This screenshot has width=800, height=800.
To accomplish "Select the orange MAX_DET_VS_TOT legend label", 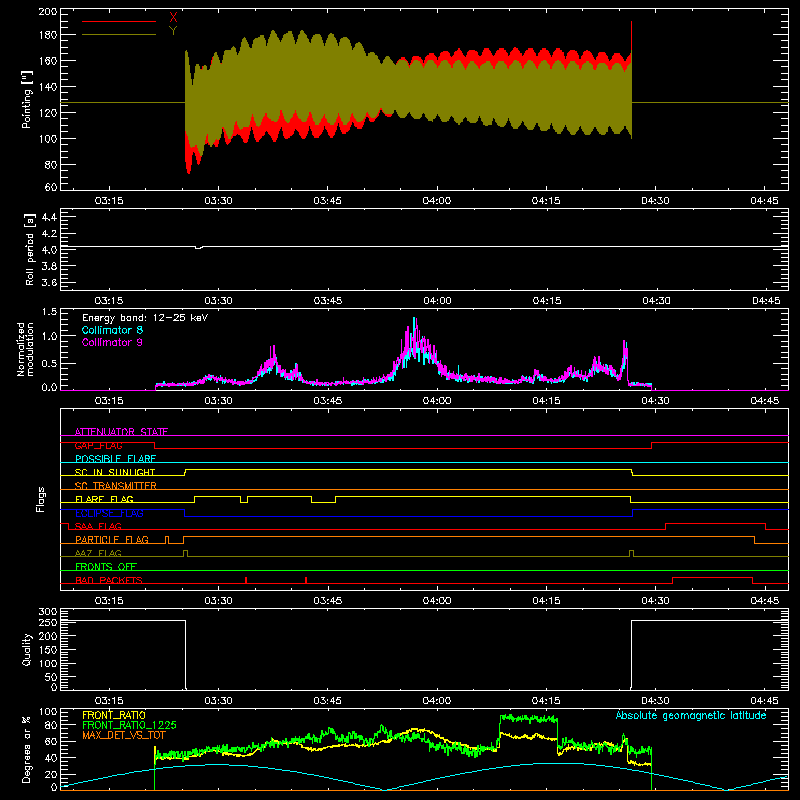I will click(124, 735).
